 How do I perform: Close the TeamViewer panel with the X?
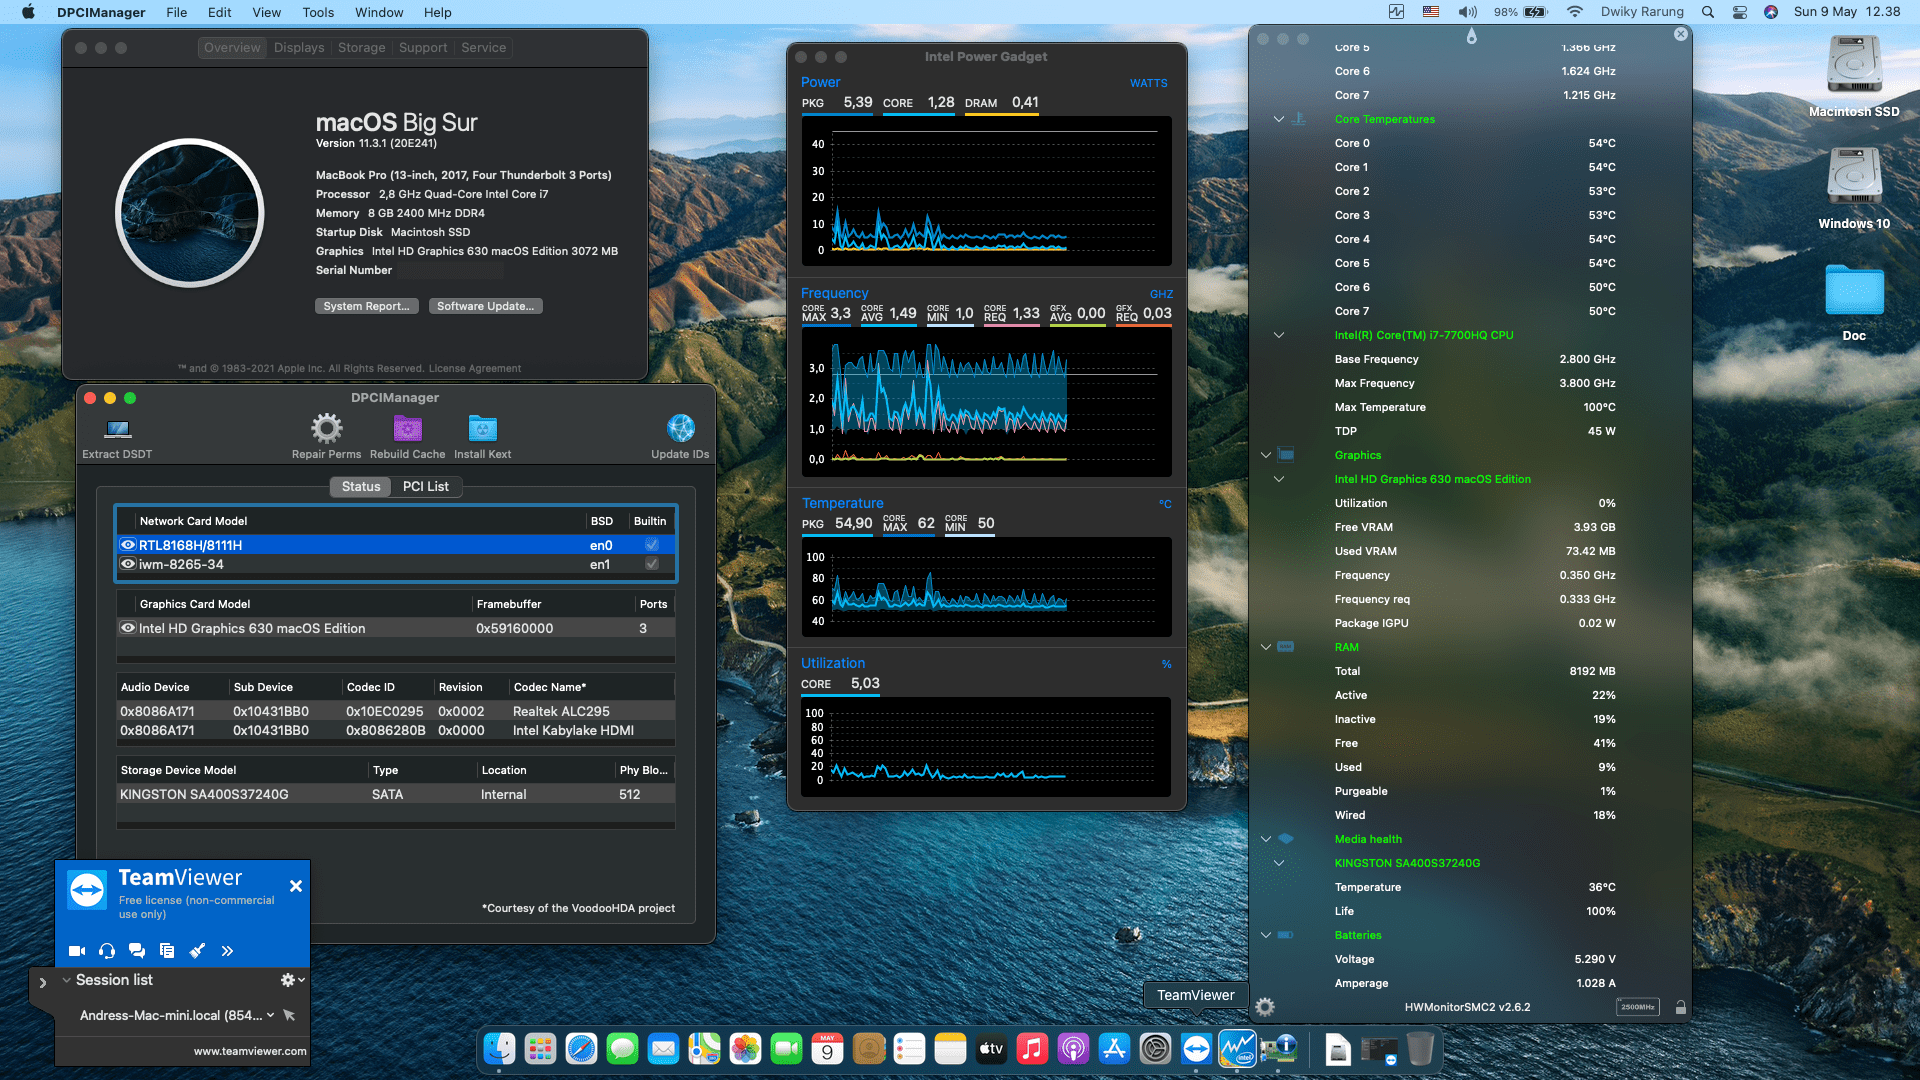[296, 886]
